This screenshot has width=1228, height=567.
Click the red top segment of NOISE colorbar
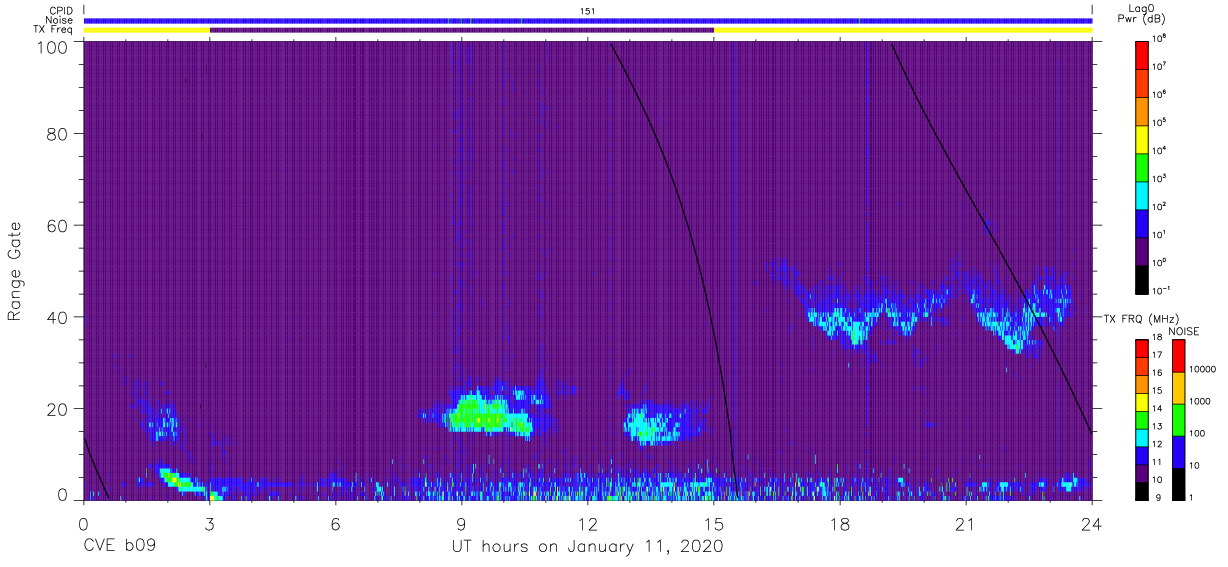click(x=1178, y=356)
